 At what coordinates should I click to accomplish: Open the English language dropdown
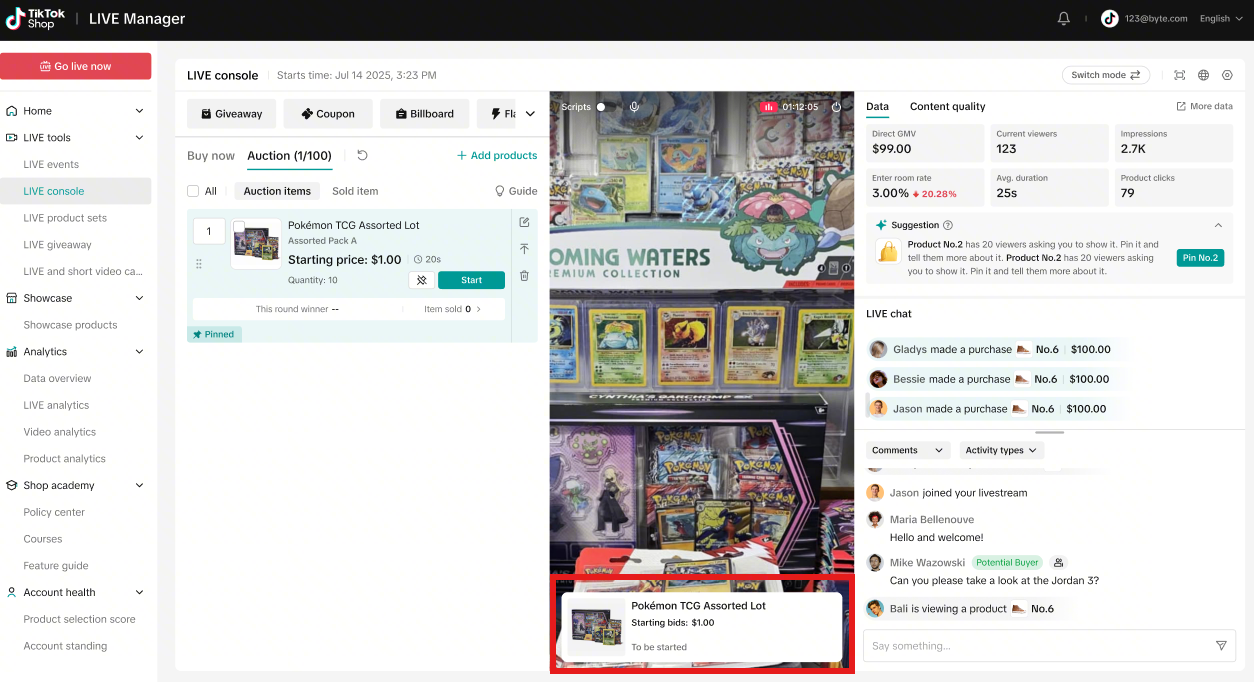[1221, 18]
